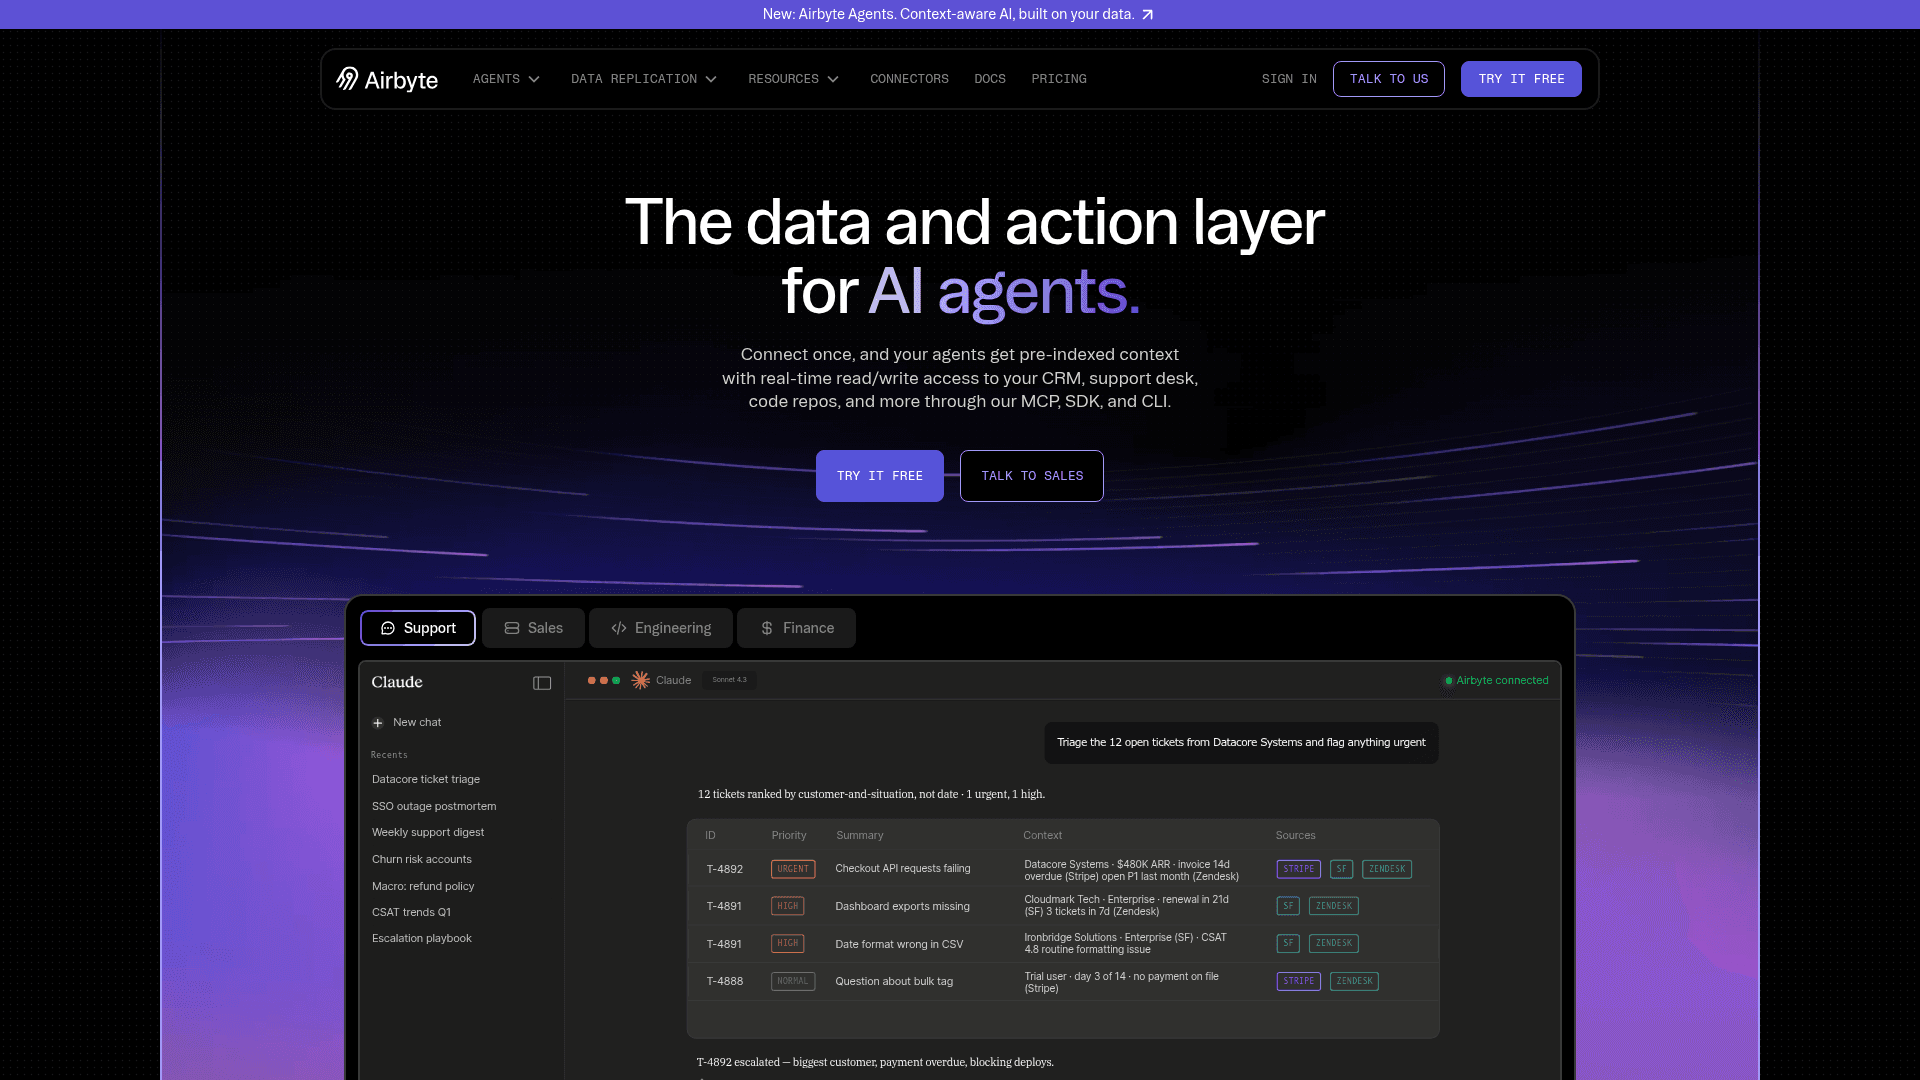Click ticket ID T-4892 in the table
The width and height of the screenshot is (1920, 1080).
pyautogui.click(x=725, y=870)
